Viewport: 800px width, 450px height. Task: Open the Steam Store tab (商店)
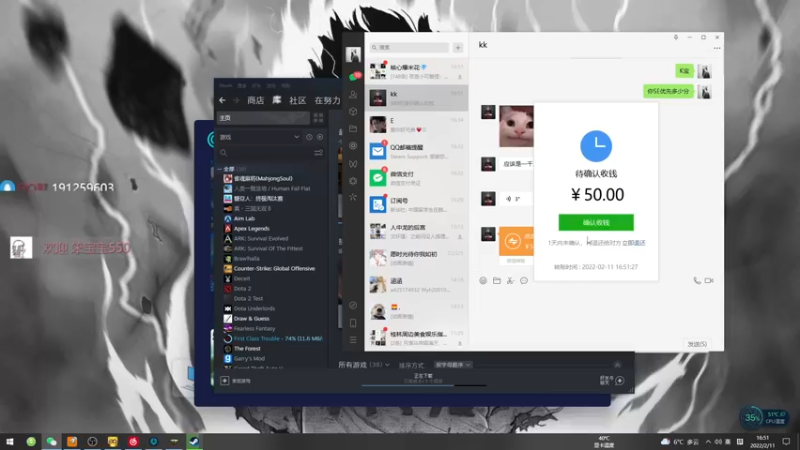coord(256,101)
